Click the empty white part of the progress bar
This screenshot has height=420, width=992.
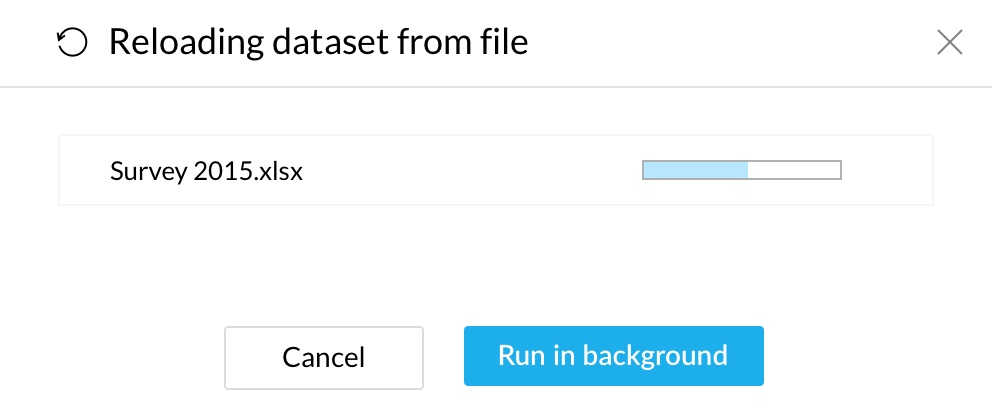[x=794, y=170]
